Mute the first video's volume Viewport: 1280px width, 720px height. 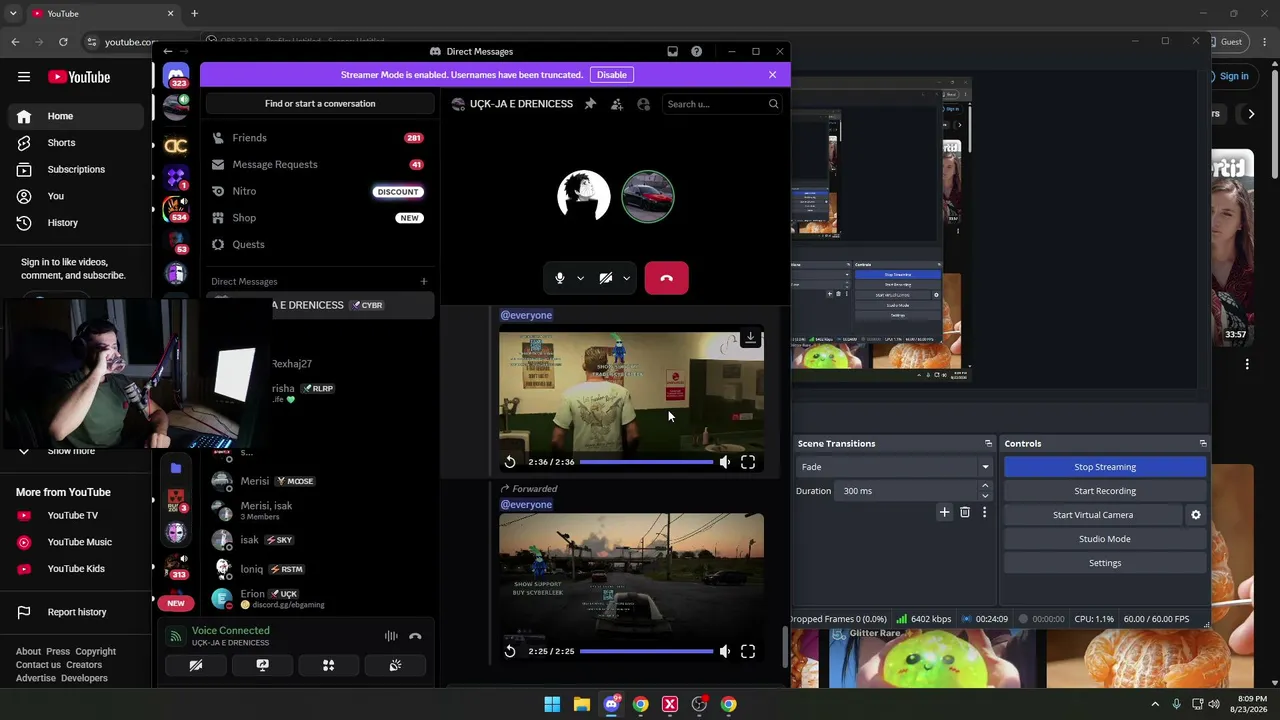click(x=725, y=462)
